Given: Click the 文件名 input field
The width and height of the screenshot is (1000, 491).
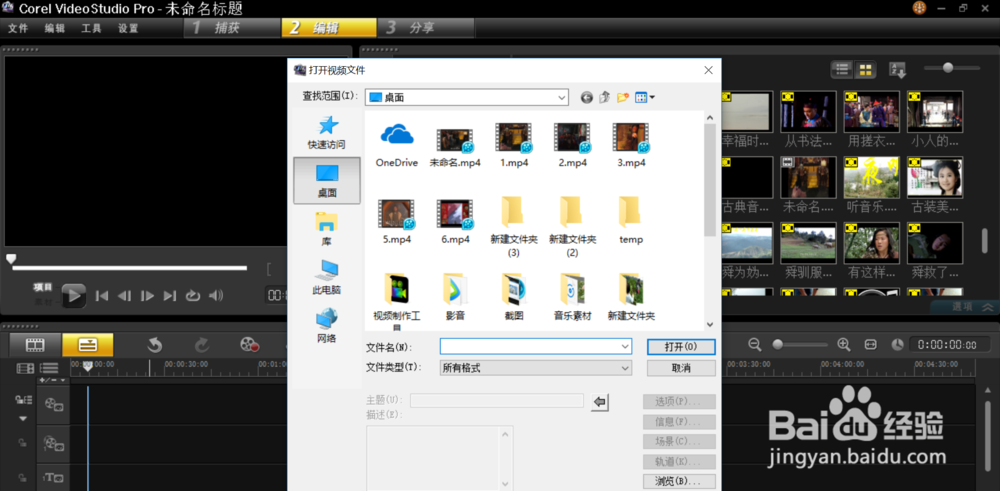Looking at the screenshot, I should pyautogui.click(x=536, y=346).
